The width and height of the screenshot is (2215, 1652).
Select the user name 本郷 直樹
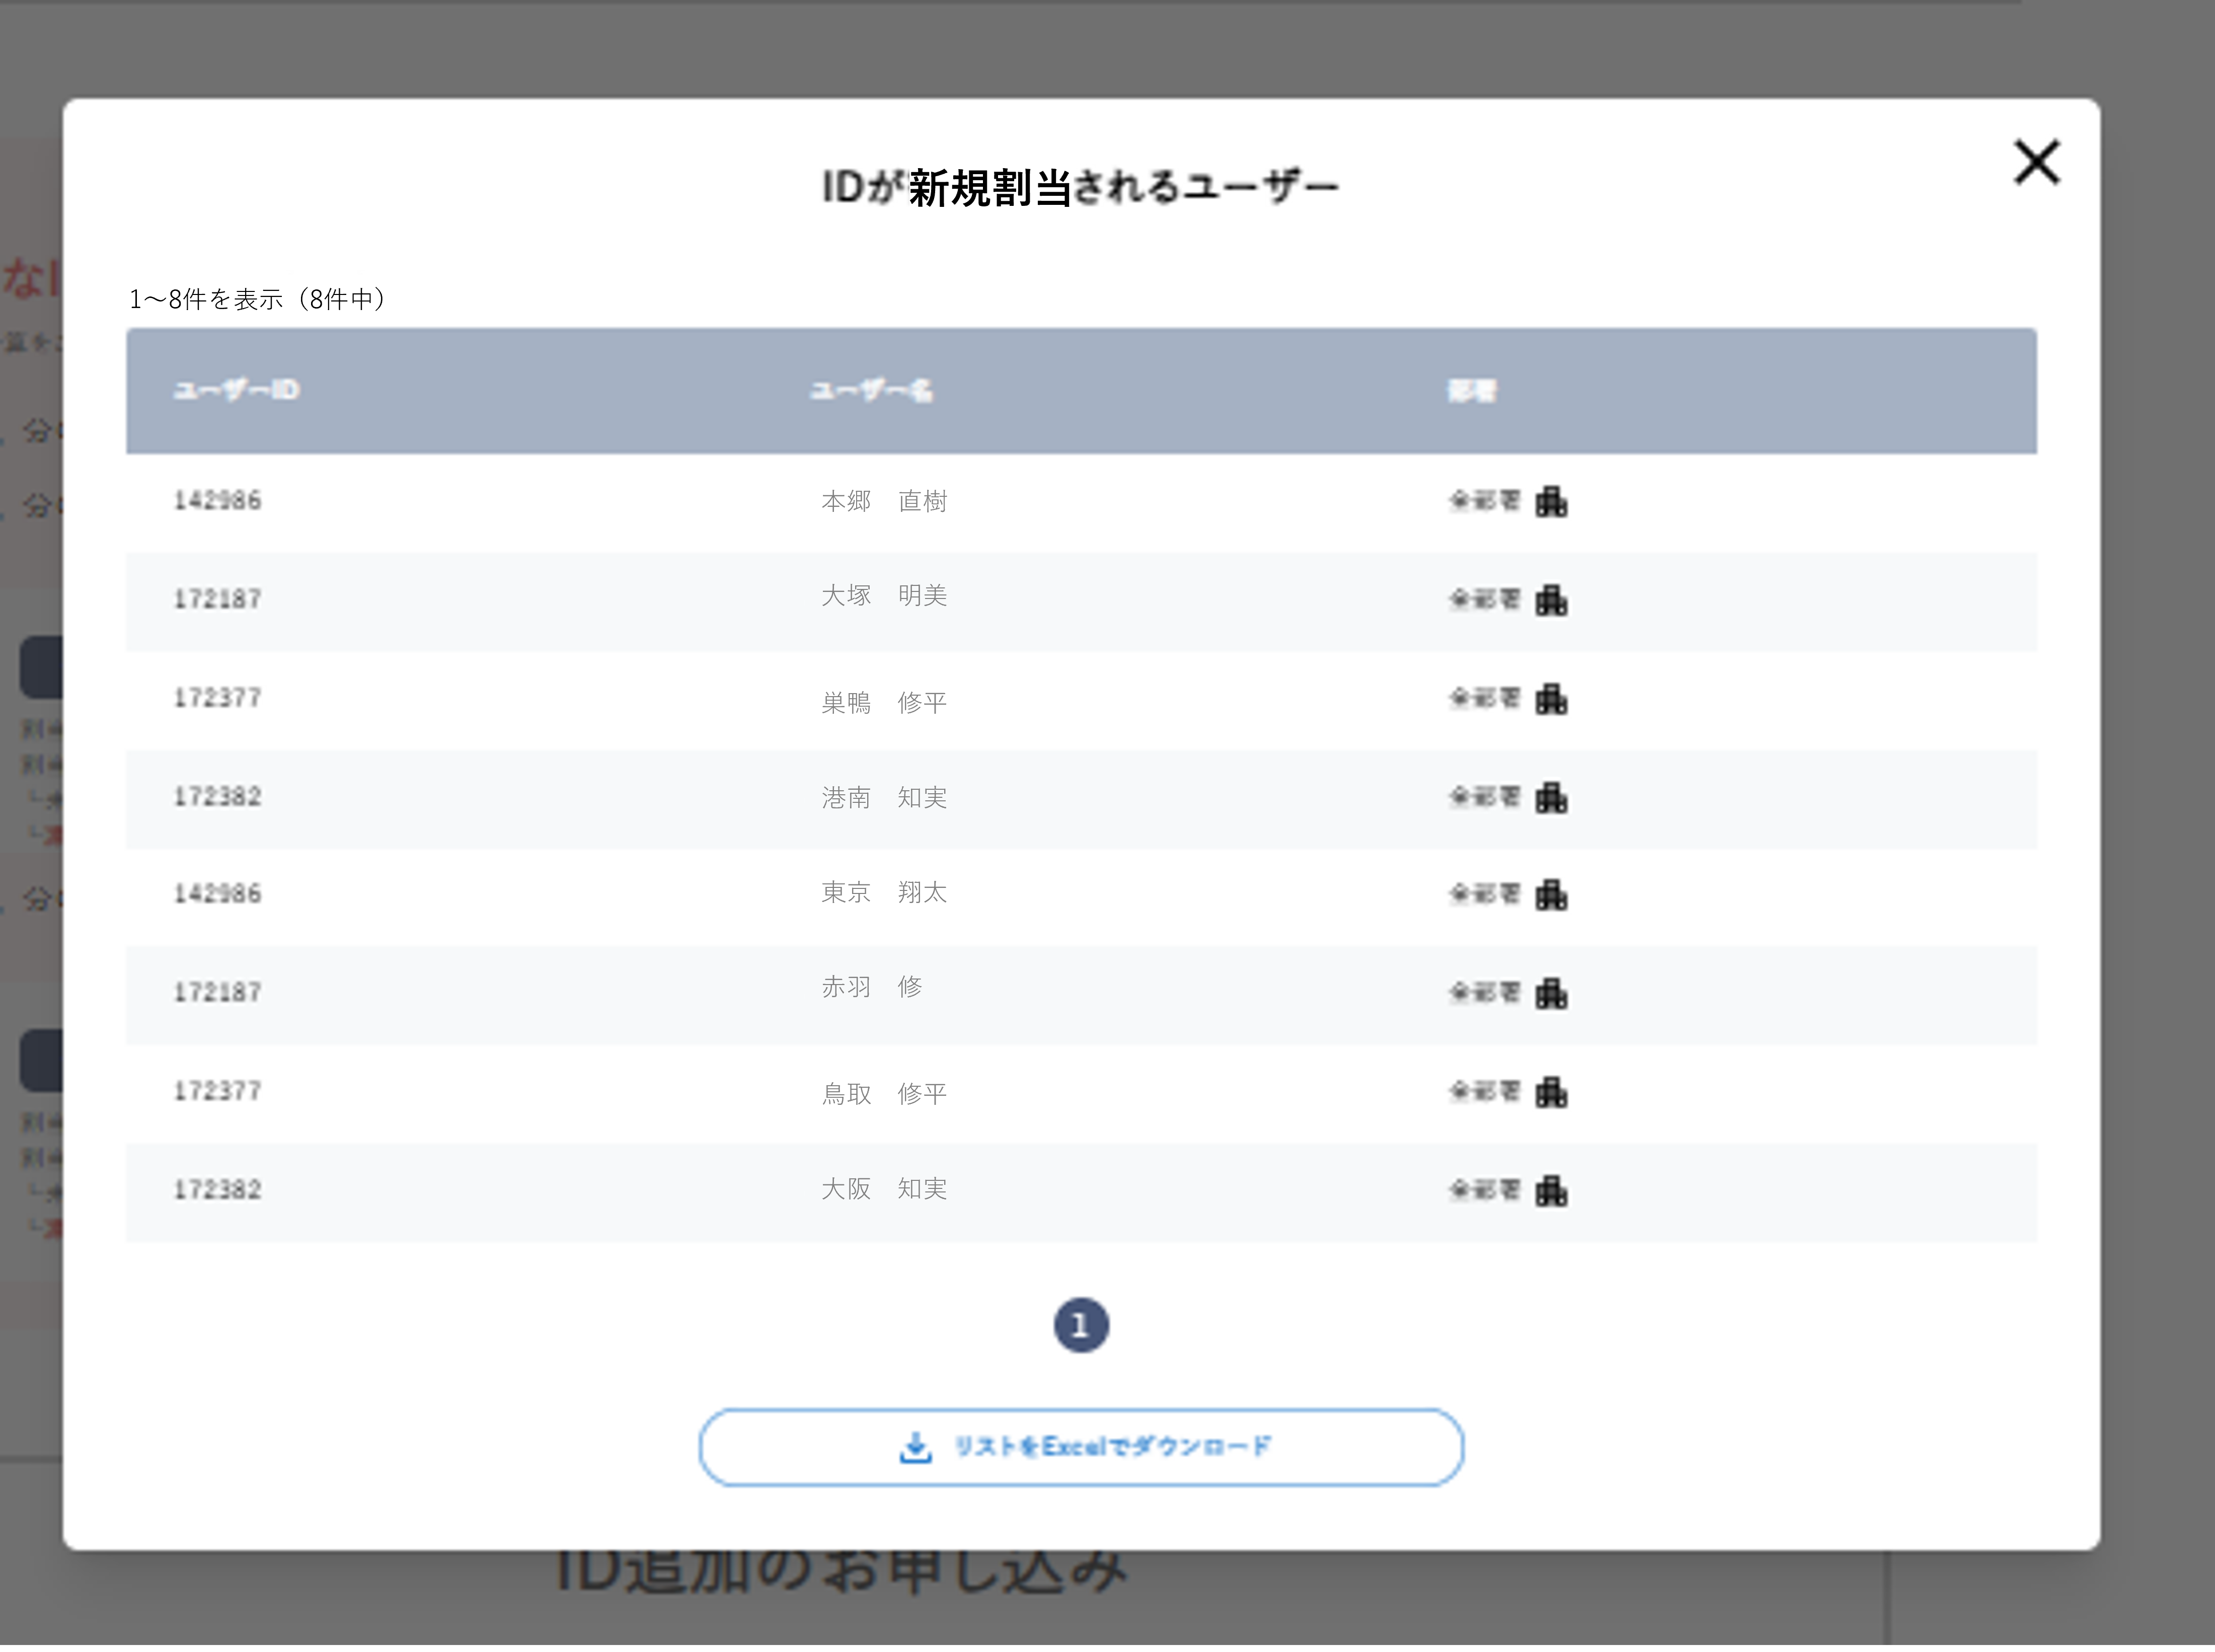click(884, 500)
